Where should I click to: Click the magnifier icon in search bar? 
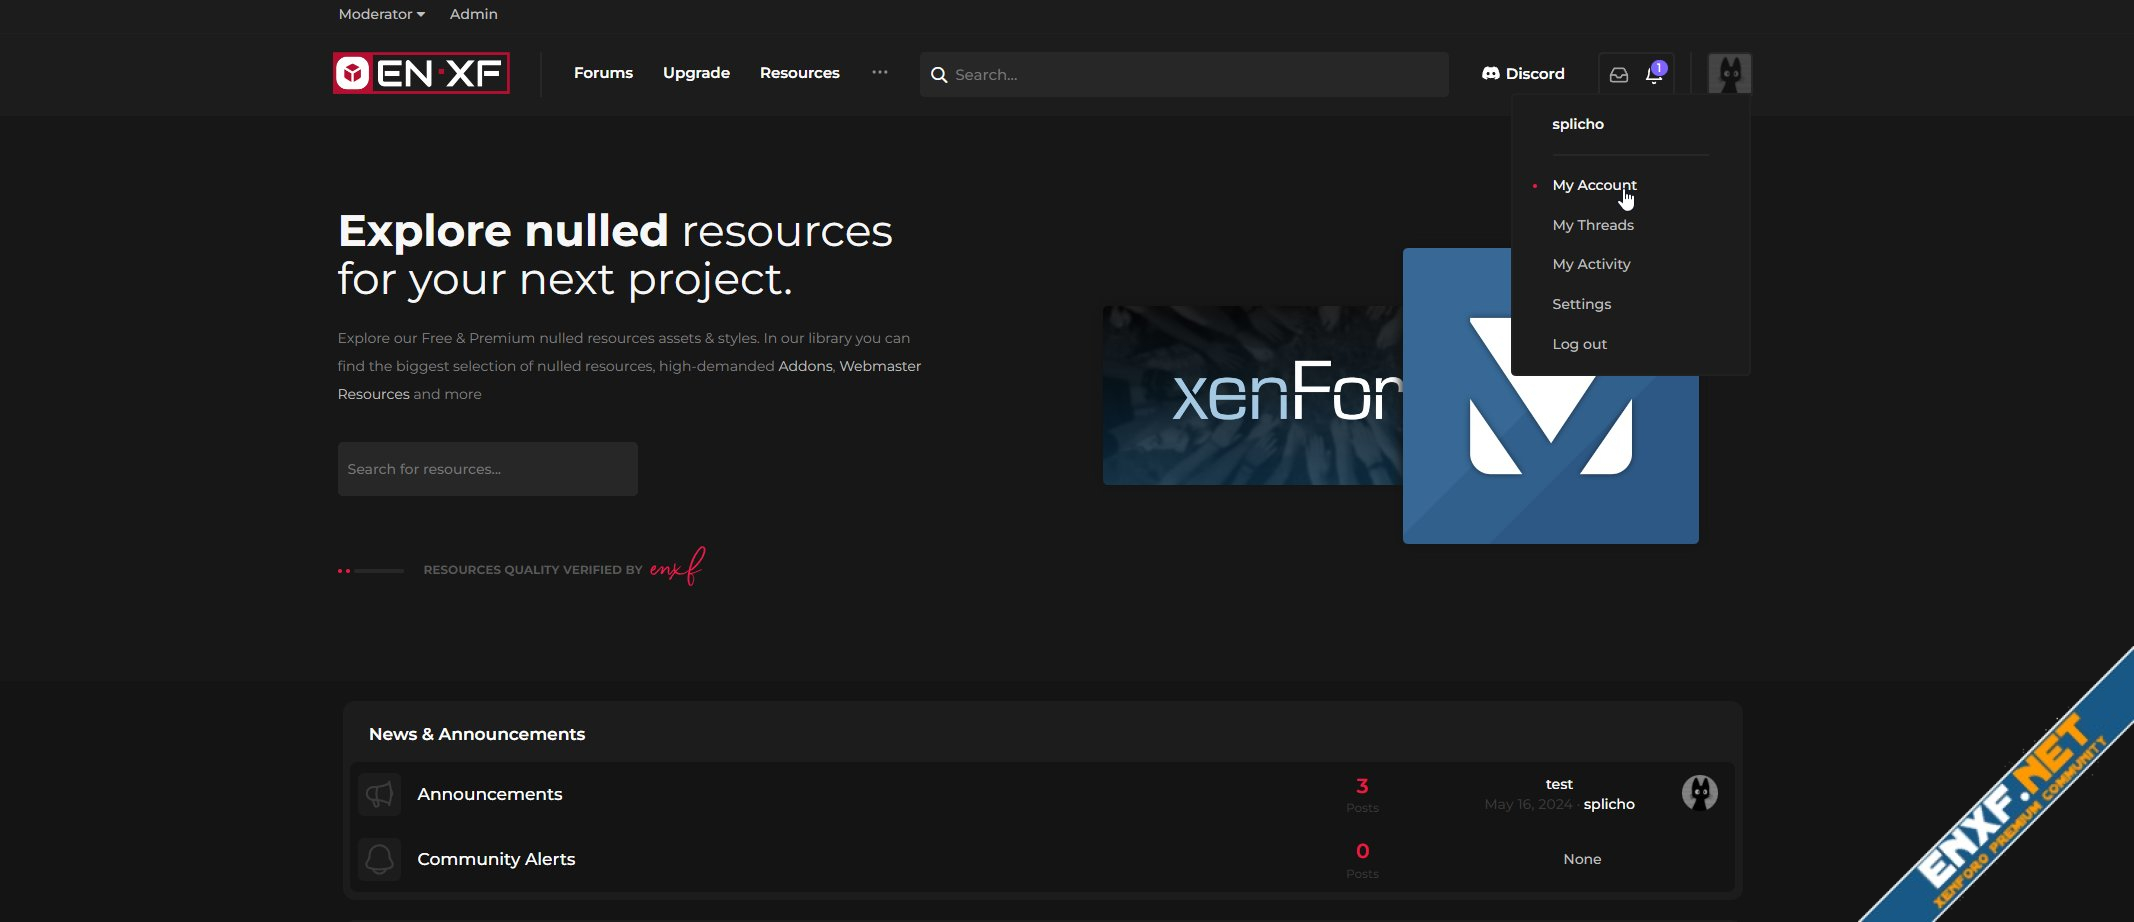(x=939, y=75)
